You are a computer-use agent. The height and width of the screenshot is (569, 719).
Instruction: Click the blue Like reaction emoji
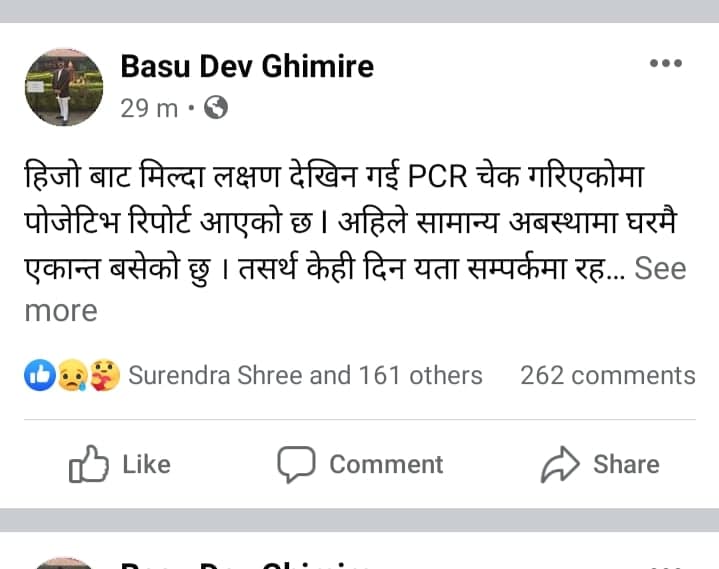40,375
